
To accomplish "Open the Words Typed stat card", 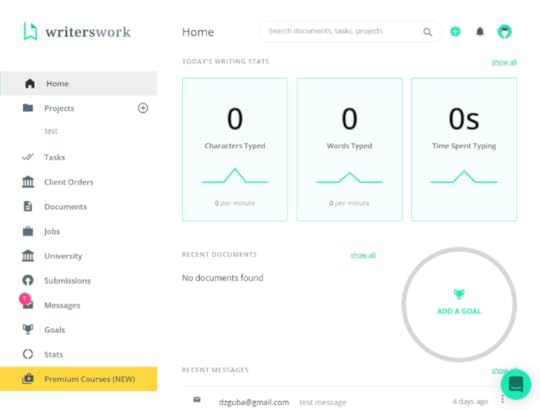I will 349,149.
